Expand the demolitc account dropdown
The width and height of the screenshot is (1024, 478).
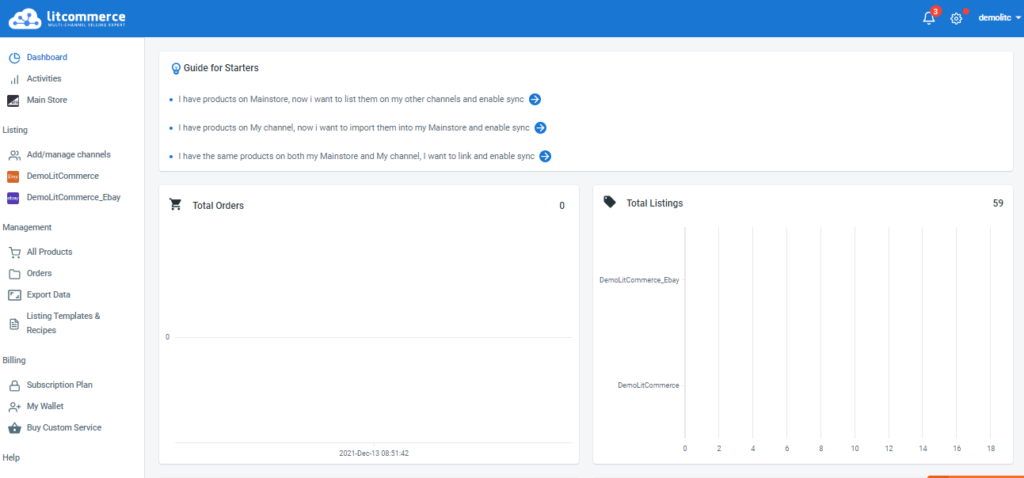coord(999,18)
